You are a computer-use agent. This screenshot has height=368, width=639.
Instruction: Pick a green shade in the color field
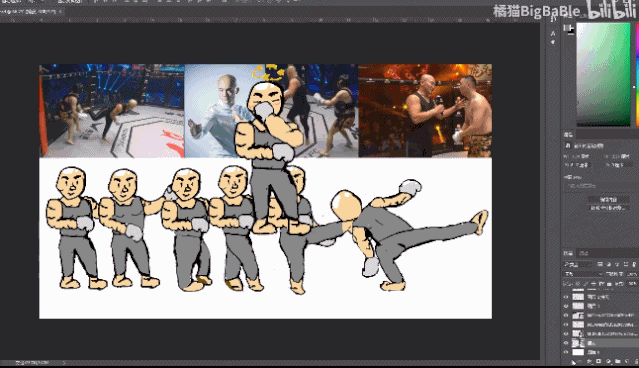tap(603, 73)
